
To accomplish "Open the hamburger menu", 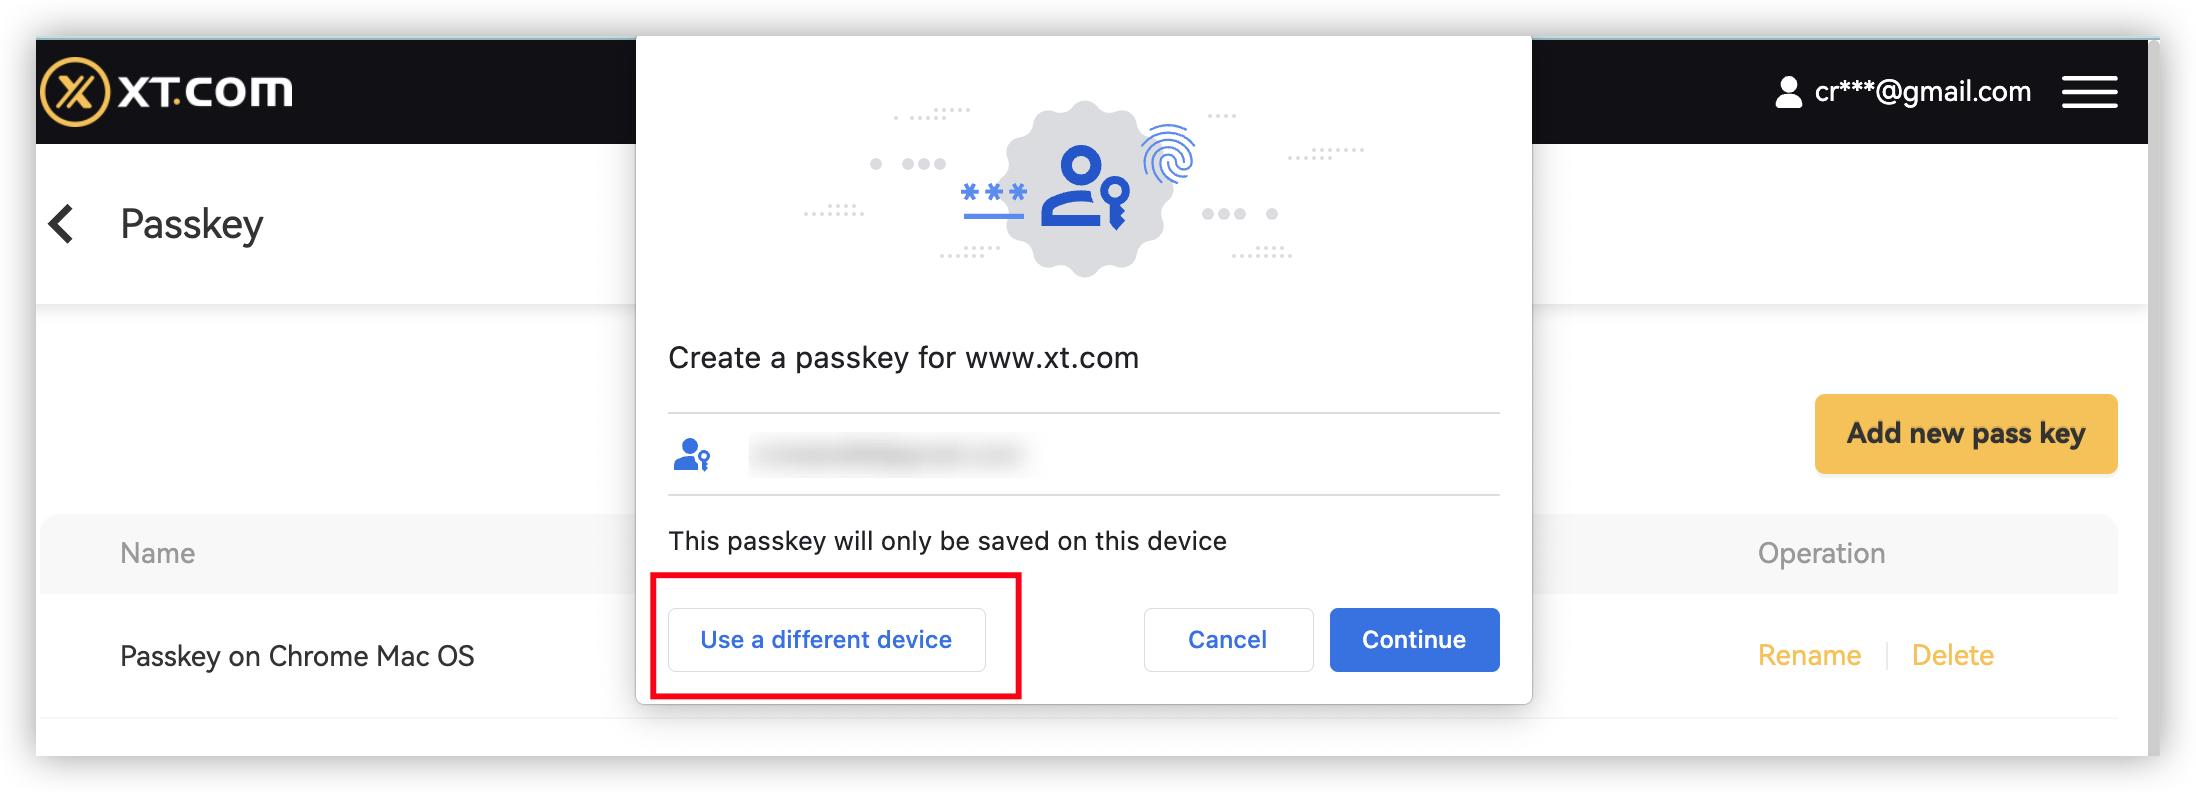I will click(x=2089, y=92).
